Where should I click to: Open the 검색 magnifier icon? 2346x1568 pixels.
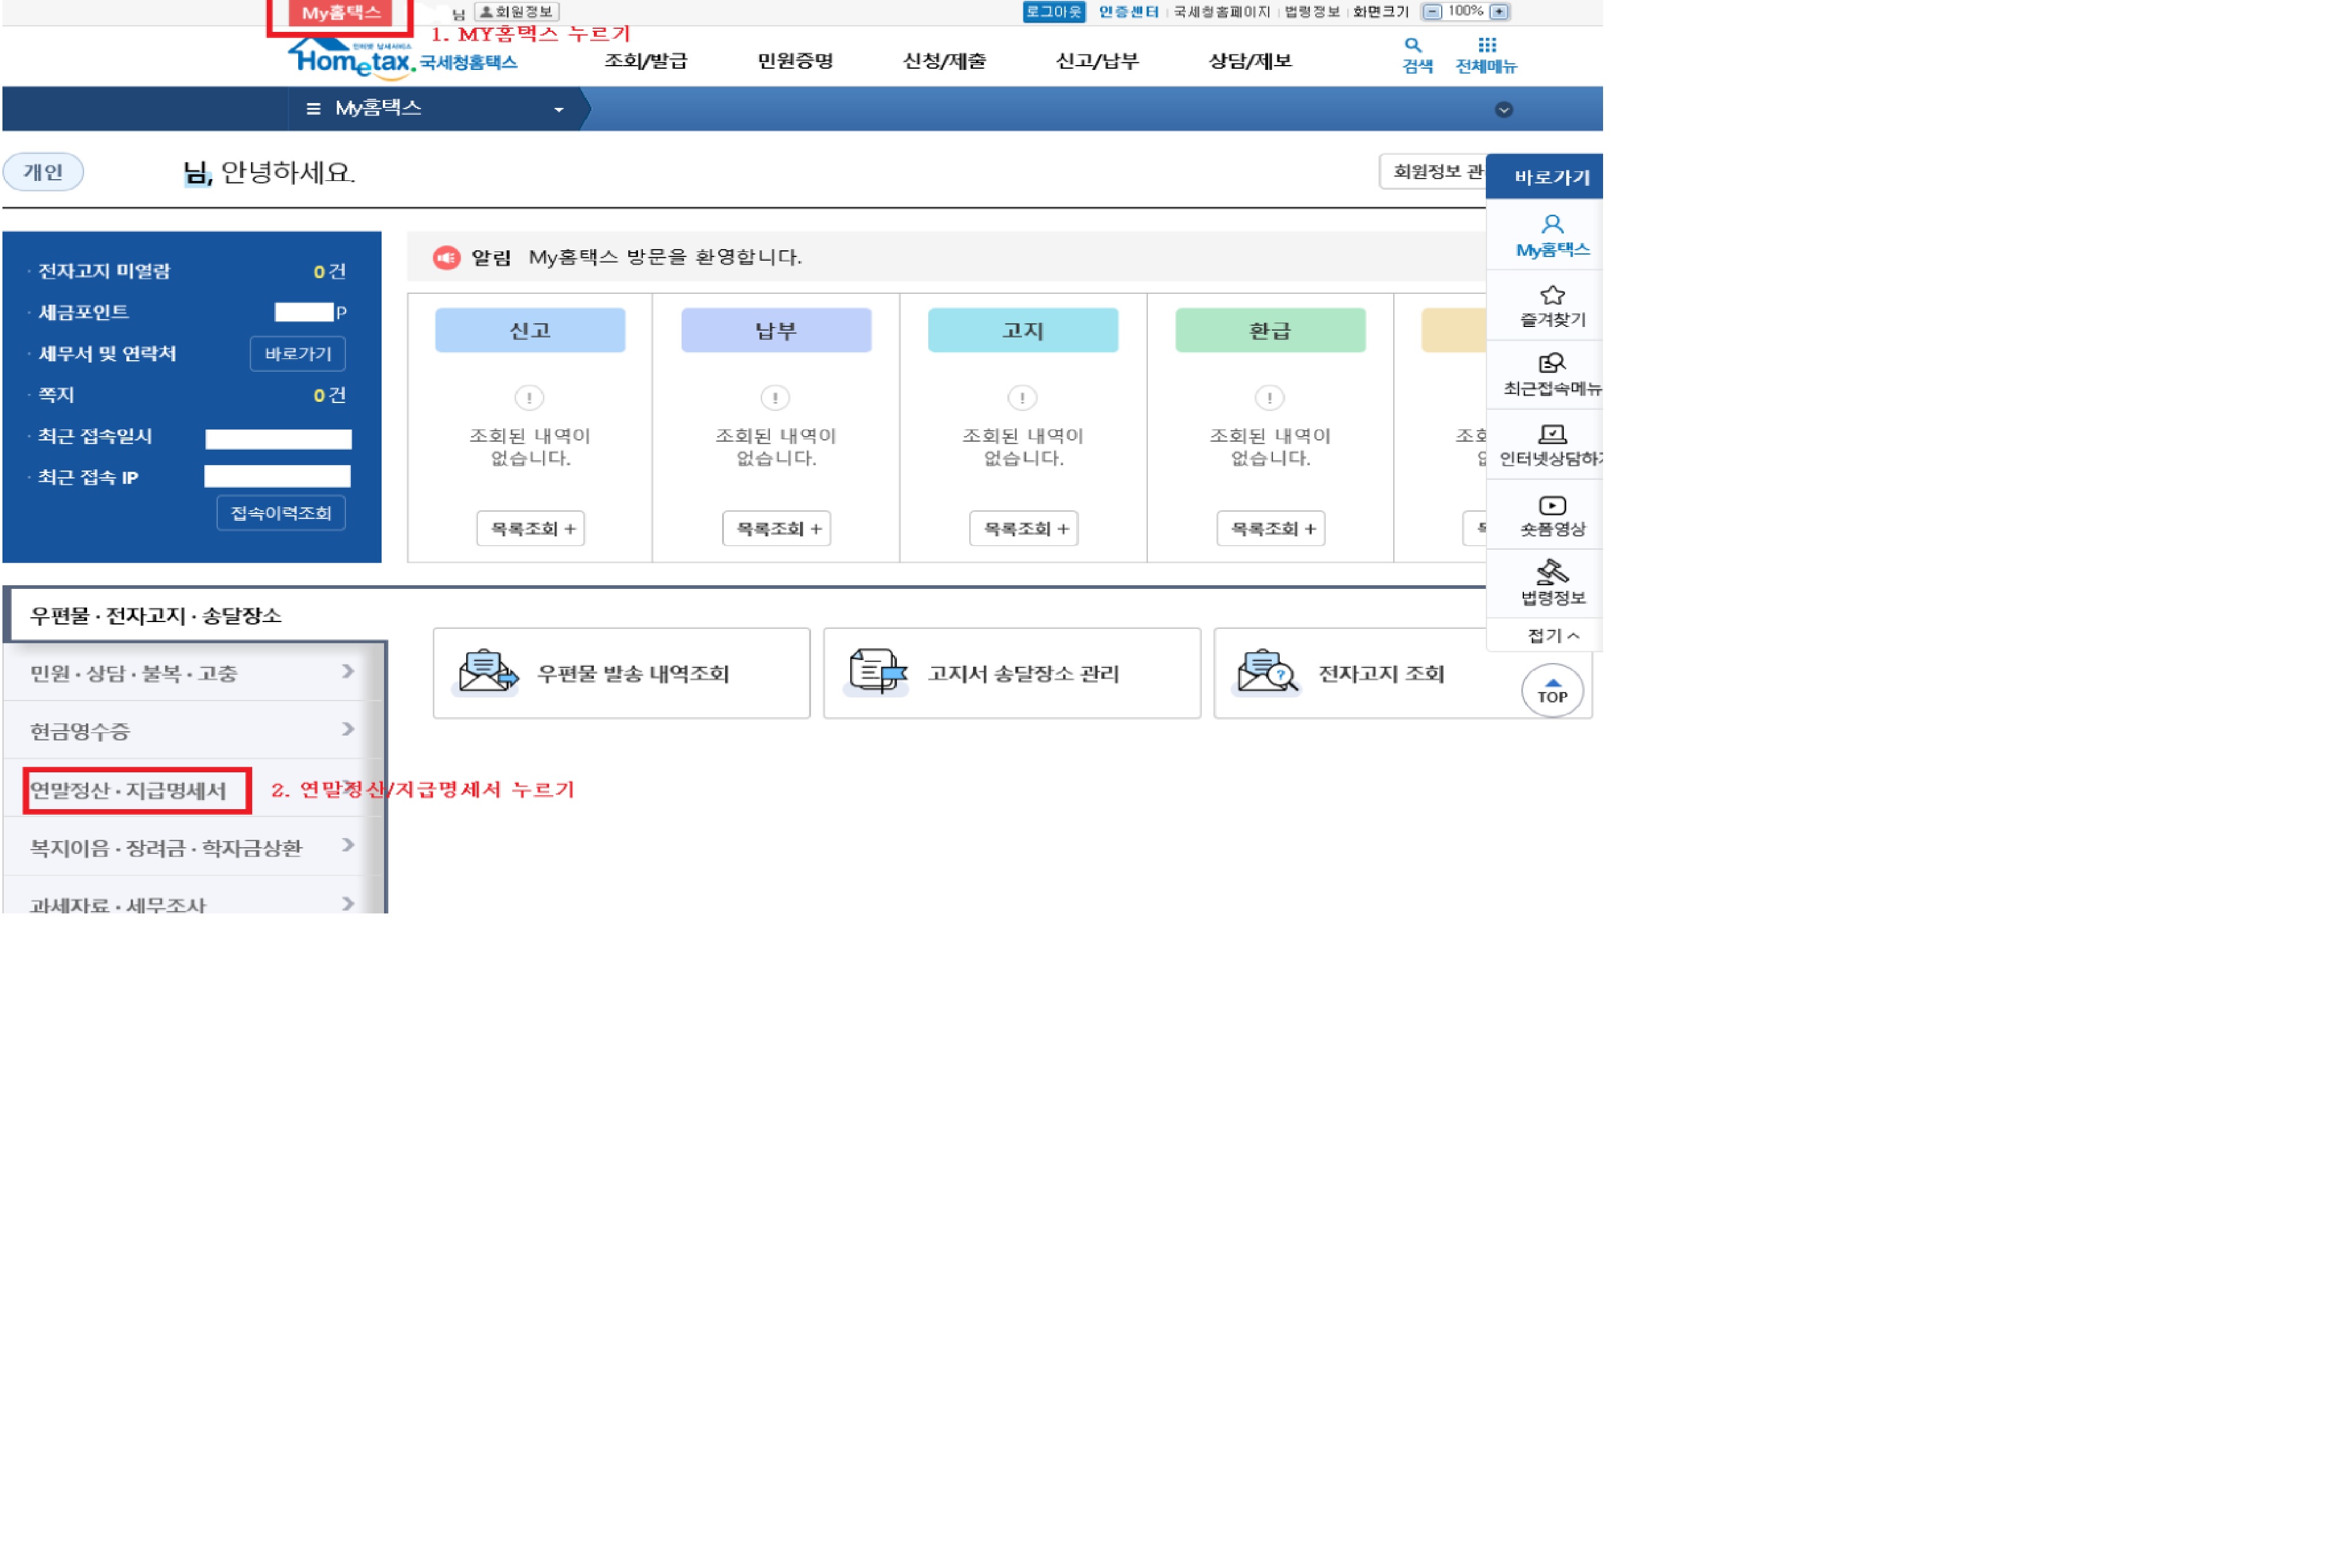(x=1412, y=45)
